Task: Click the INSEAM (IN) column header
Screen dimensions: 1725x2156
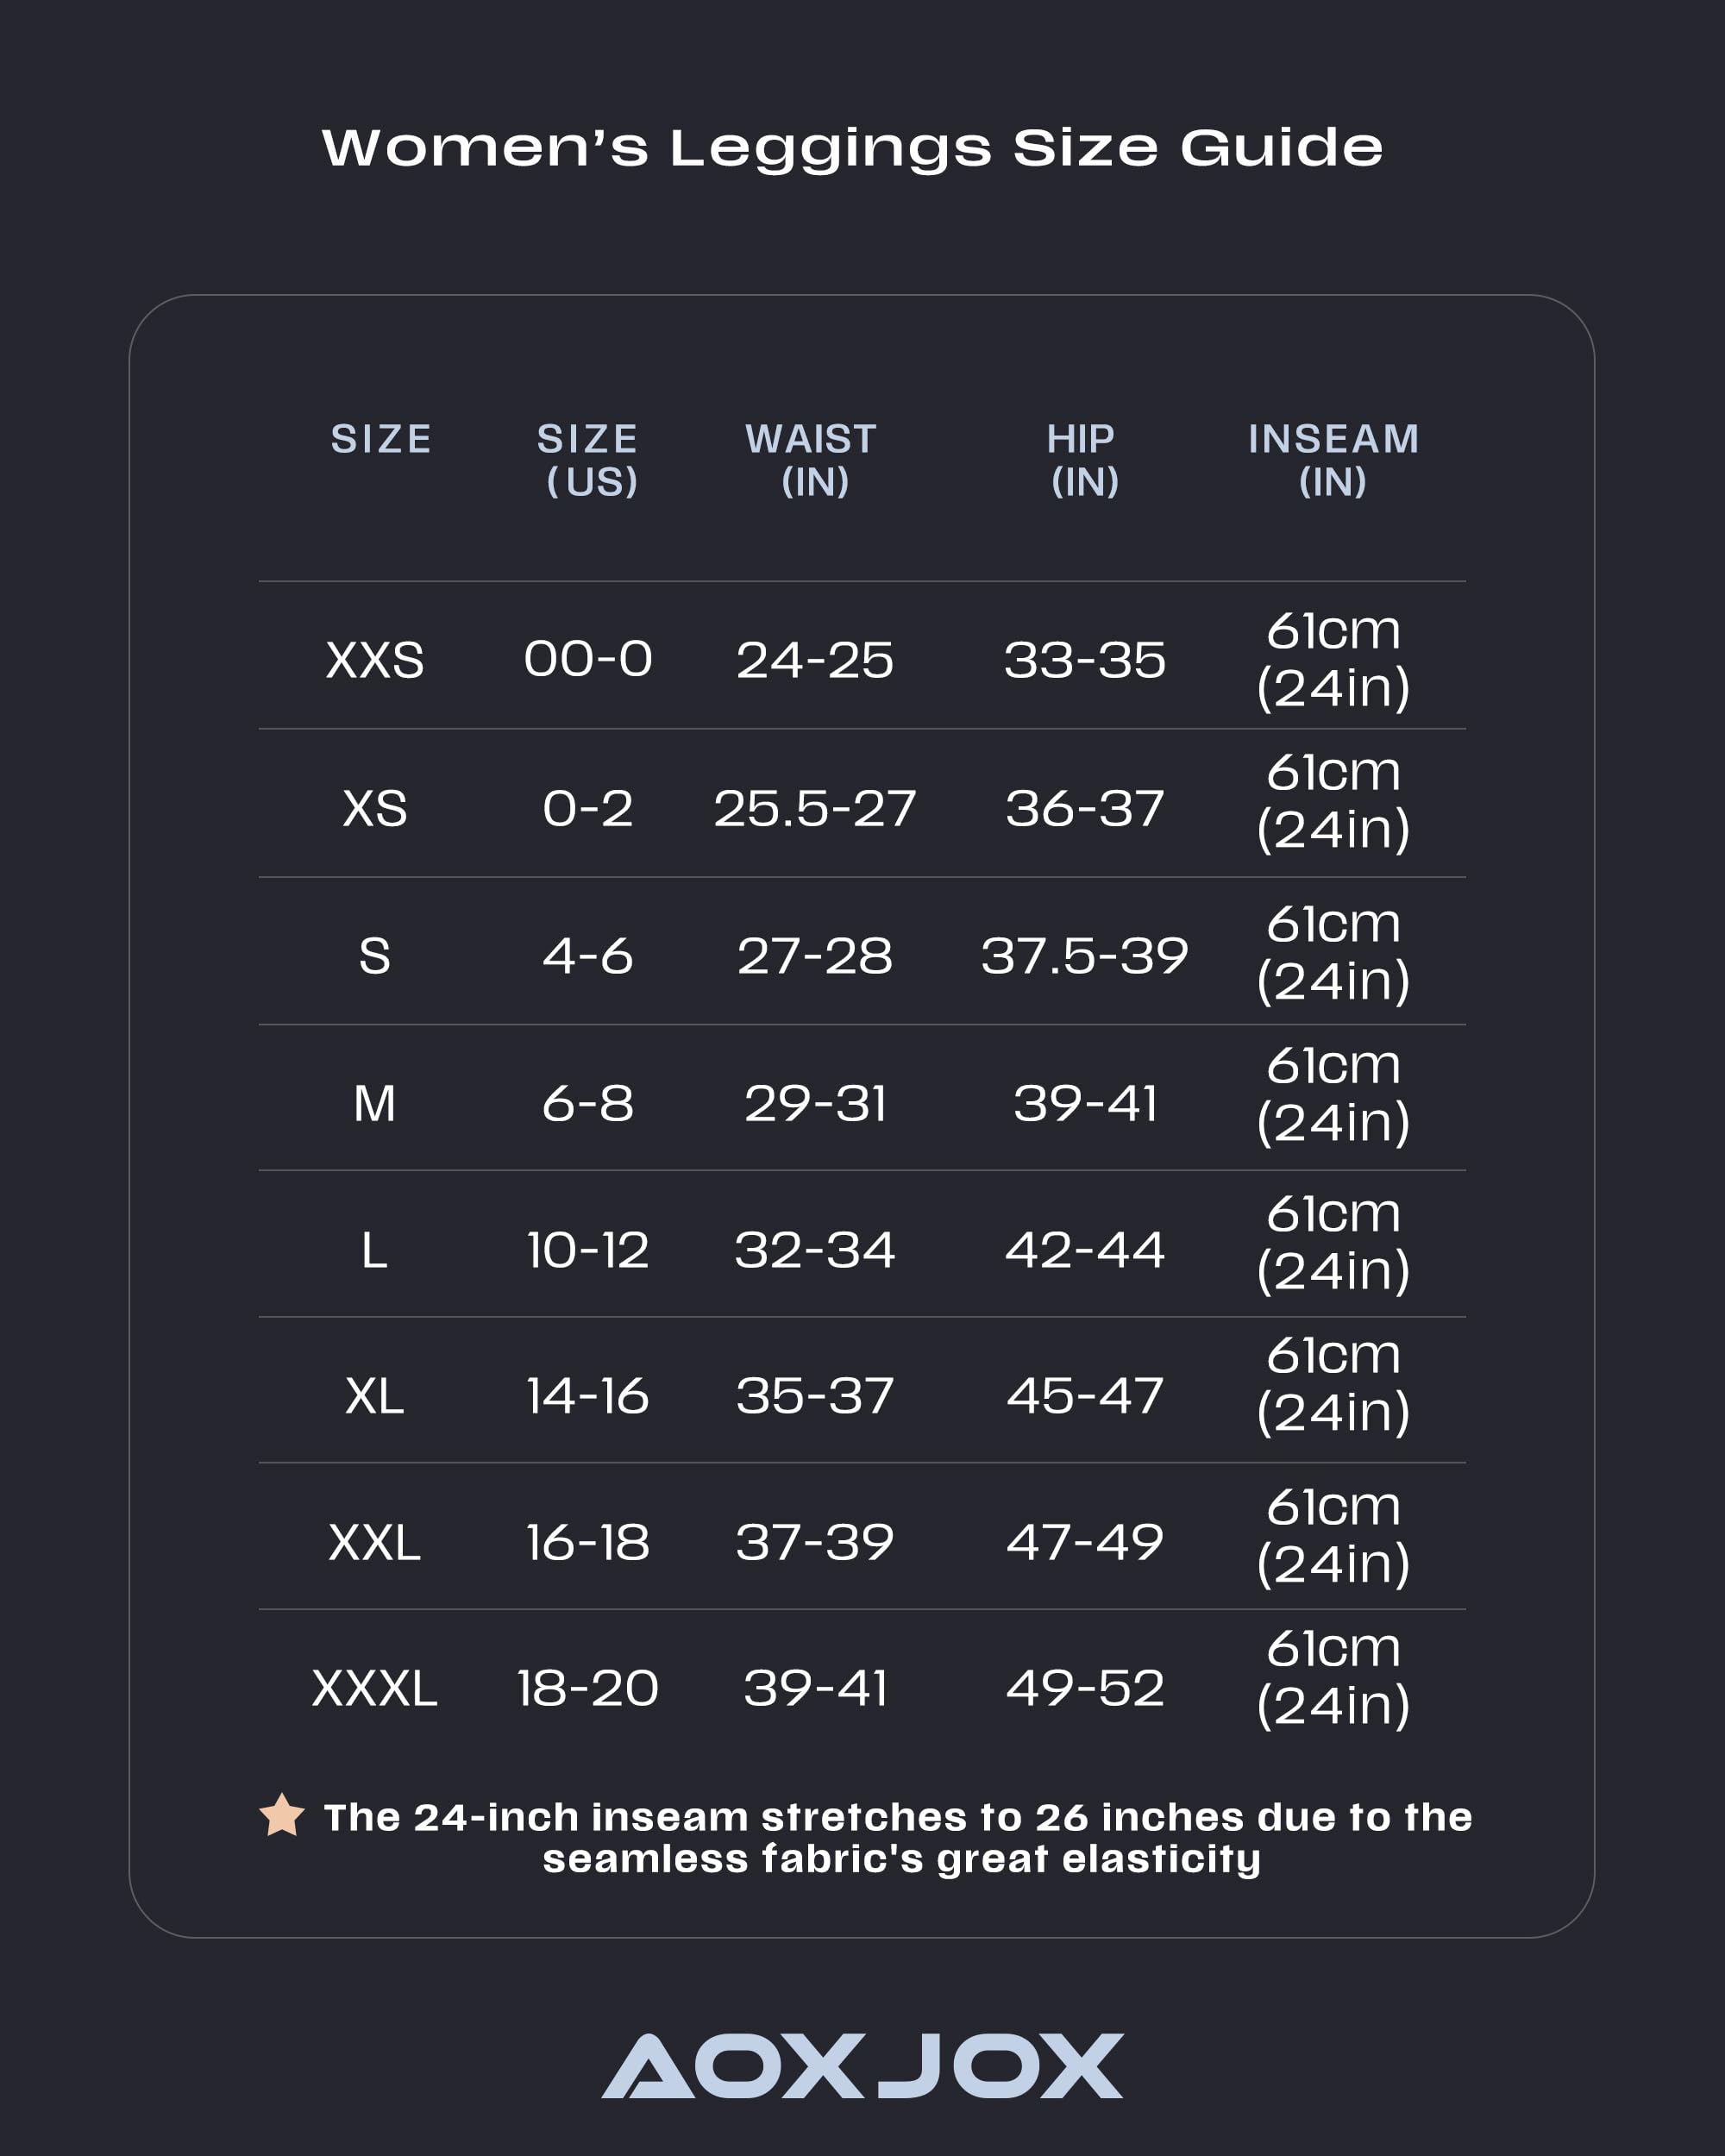Action: tap(1333, 460)
